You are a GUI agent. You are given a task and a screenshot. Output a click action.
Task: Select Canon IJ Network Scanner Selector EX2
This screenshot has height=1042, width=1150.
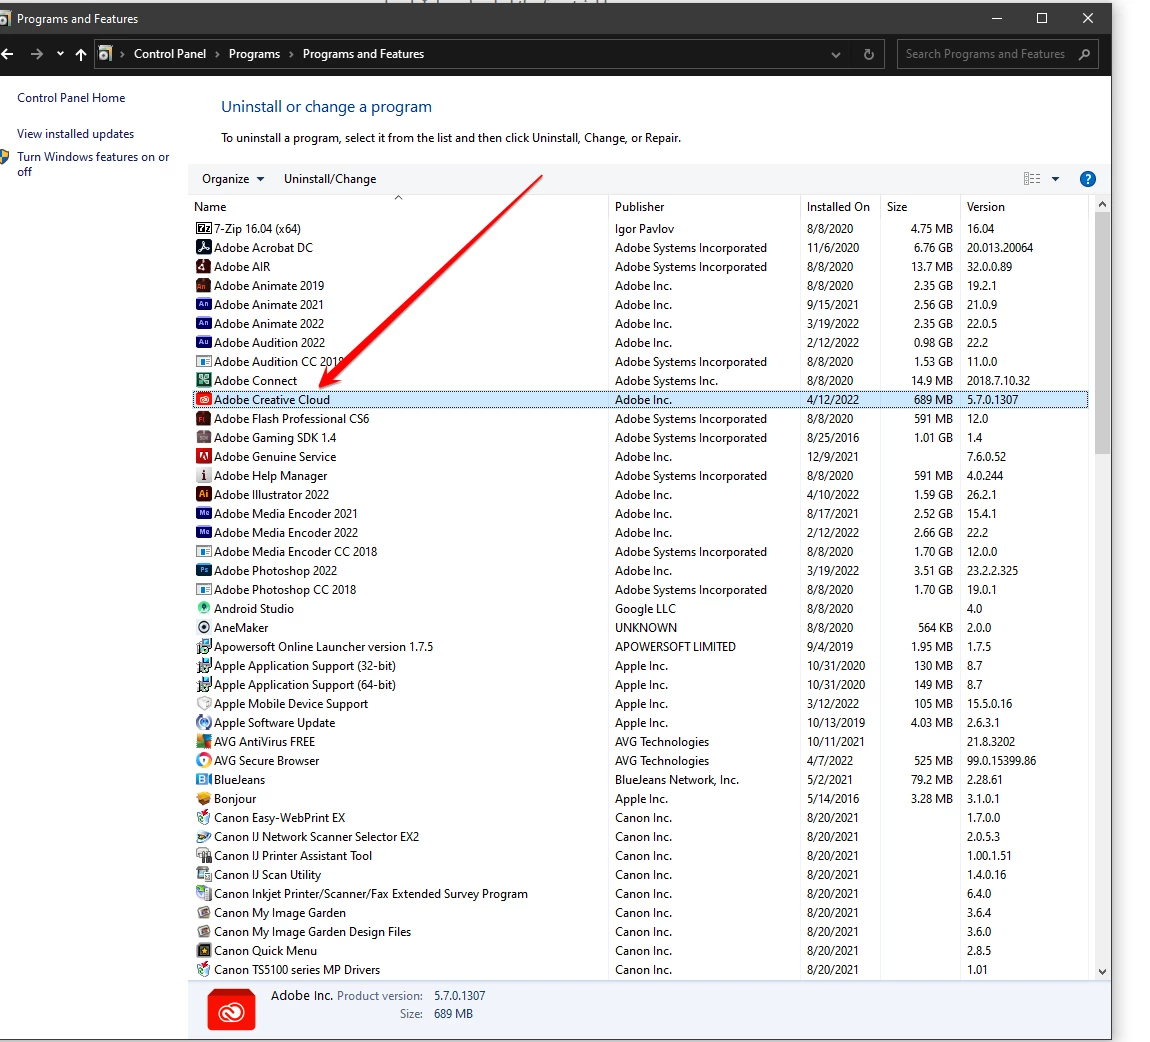tap(640, 837)
